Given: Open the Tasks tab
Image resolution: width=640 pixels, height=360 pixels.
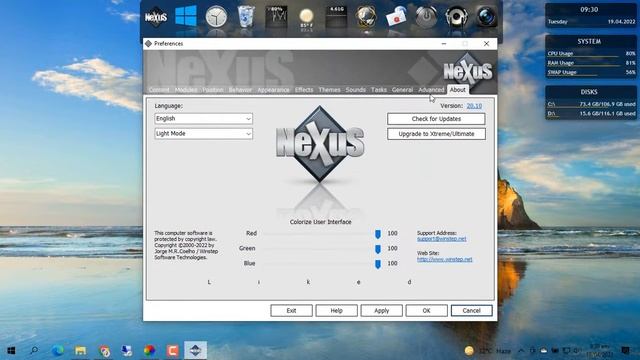Looking at the screenshot, I should coord(379,90).
